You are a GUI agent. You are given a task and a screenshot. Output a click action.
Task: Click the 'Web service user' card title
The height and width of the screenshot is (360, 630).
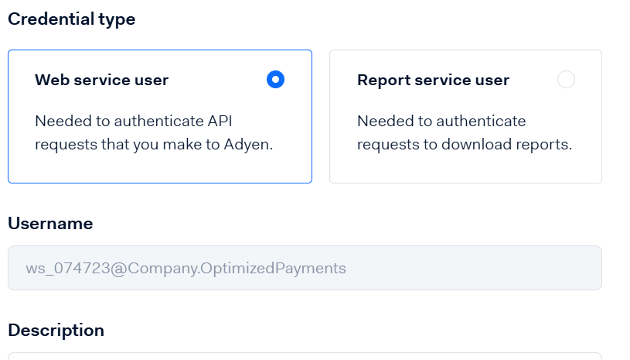pyautogui.click(x=102, y=80)
